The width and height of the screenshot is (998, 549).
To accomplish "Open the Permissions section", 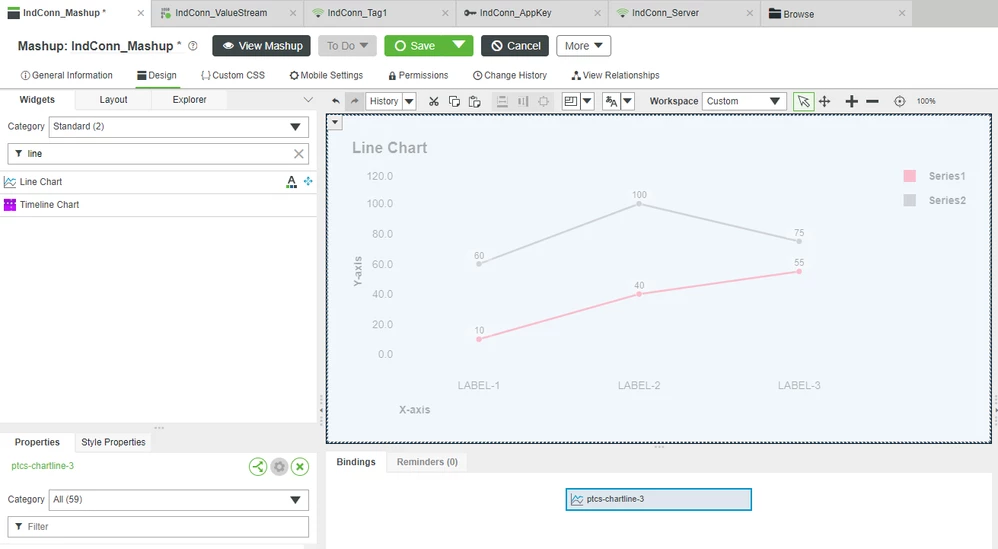I will 418,75.
